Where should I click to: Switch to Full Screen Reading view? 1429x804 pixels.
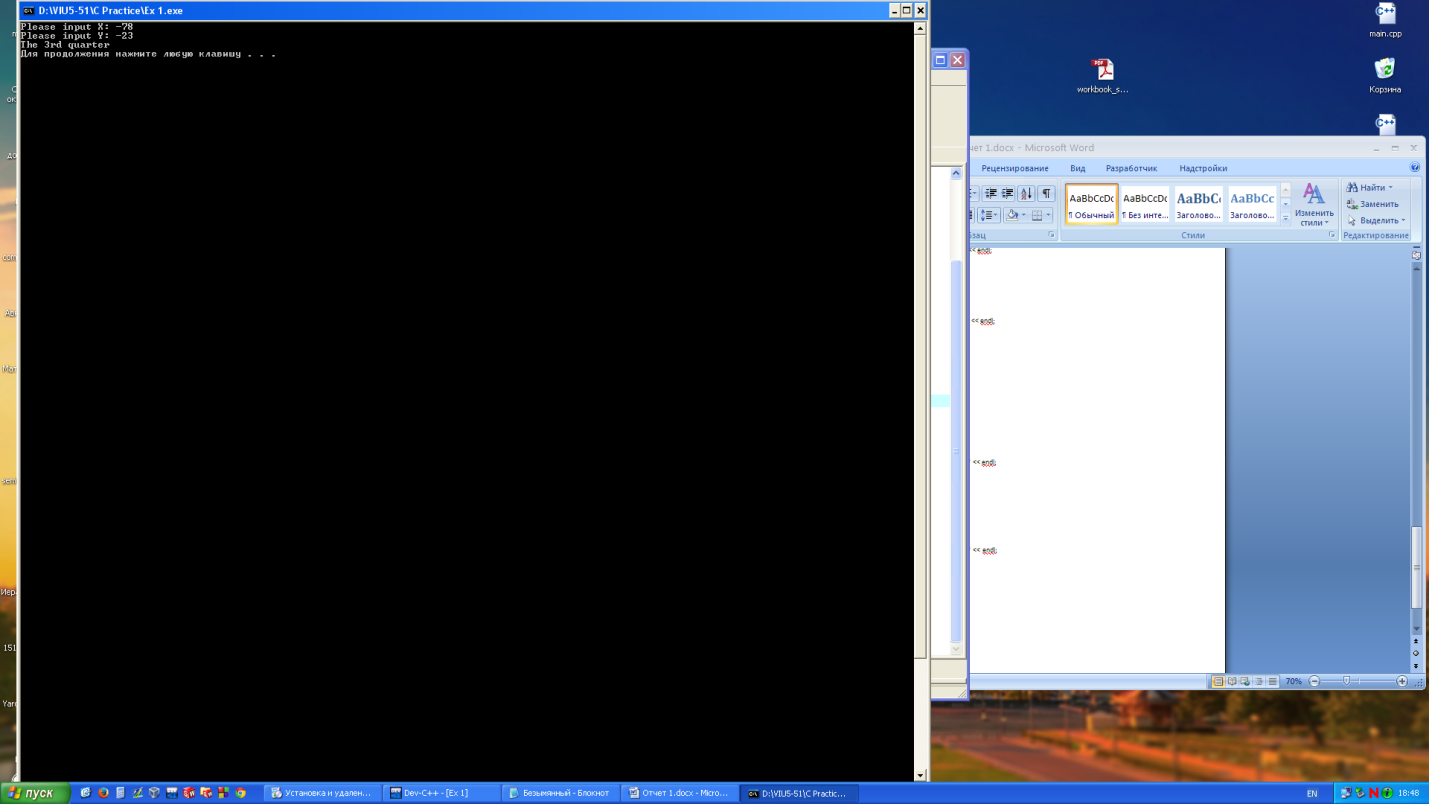coord(1232,681)
